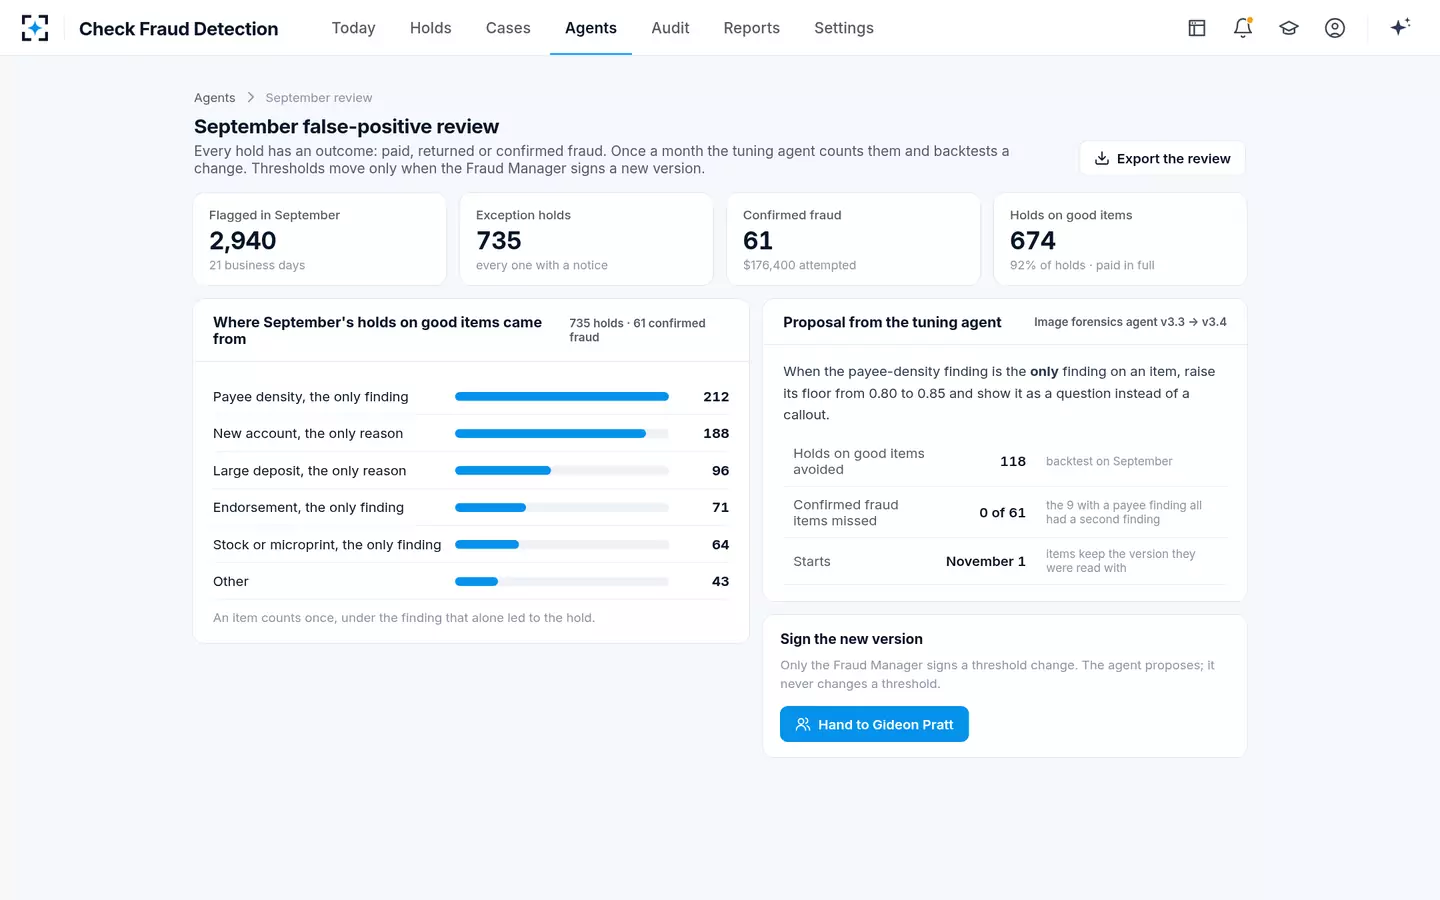Click '735 holds · 61 confirmed fraud' summary
Viewport: 1440px width, 900px height.
click(x=638, y=330)
